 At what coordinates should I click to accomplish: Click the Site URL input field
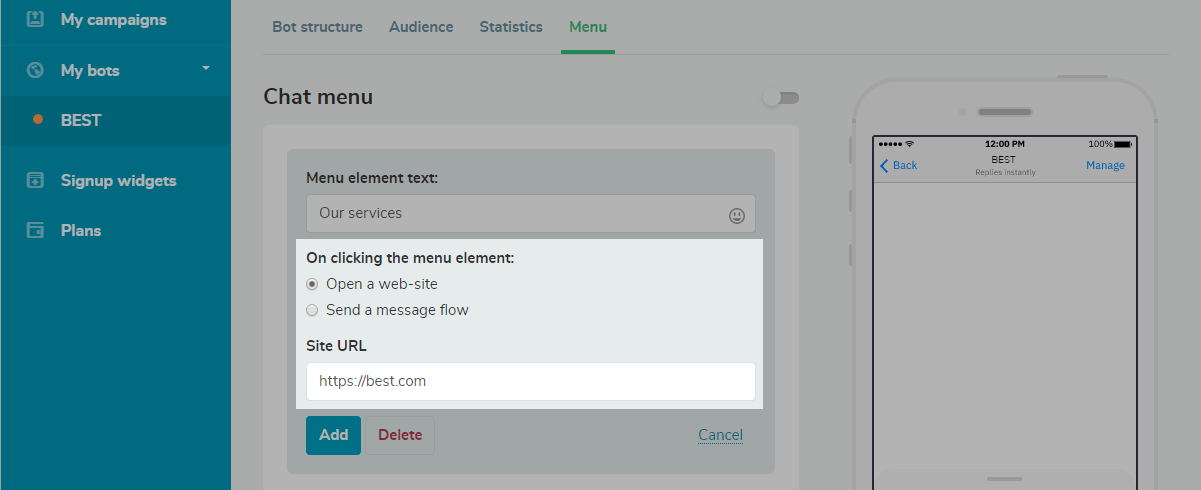click(x=530, y=381)
